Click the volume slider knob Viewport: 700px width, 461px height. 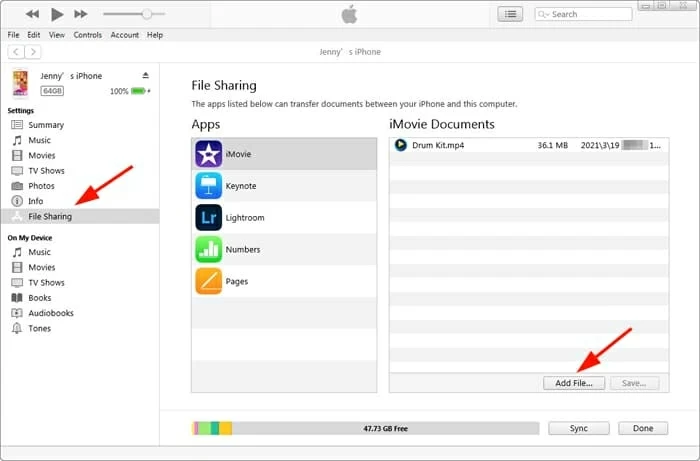tap(147, 14)
